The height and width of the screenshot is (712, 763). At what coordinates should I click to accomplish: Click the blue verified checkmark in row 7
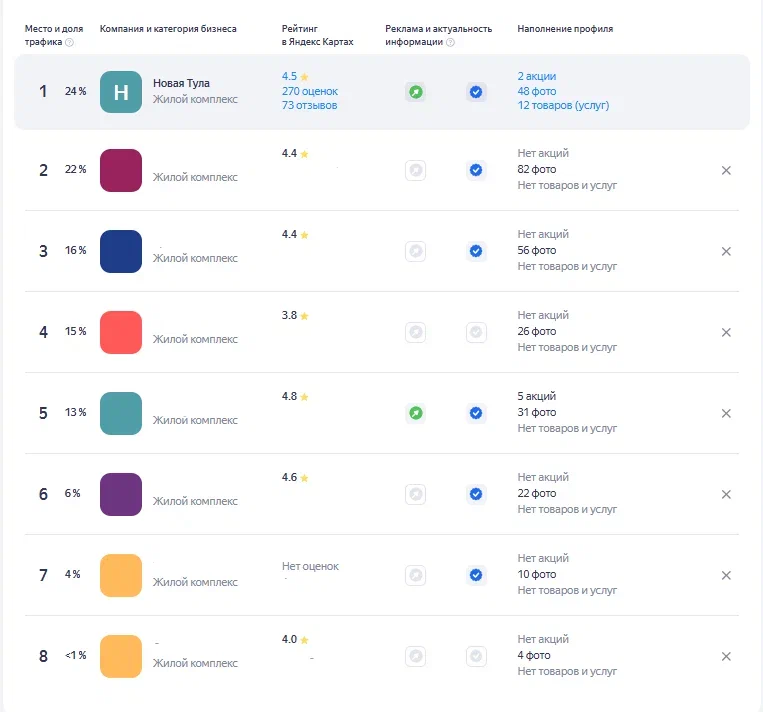[x=476, y=575]
